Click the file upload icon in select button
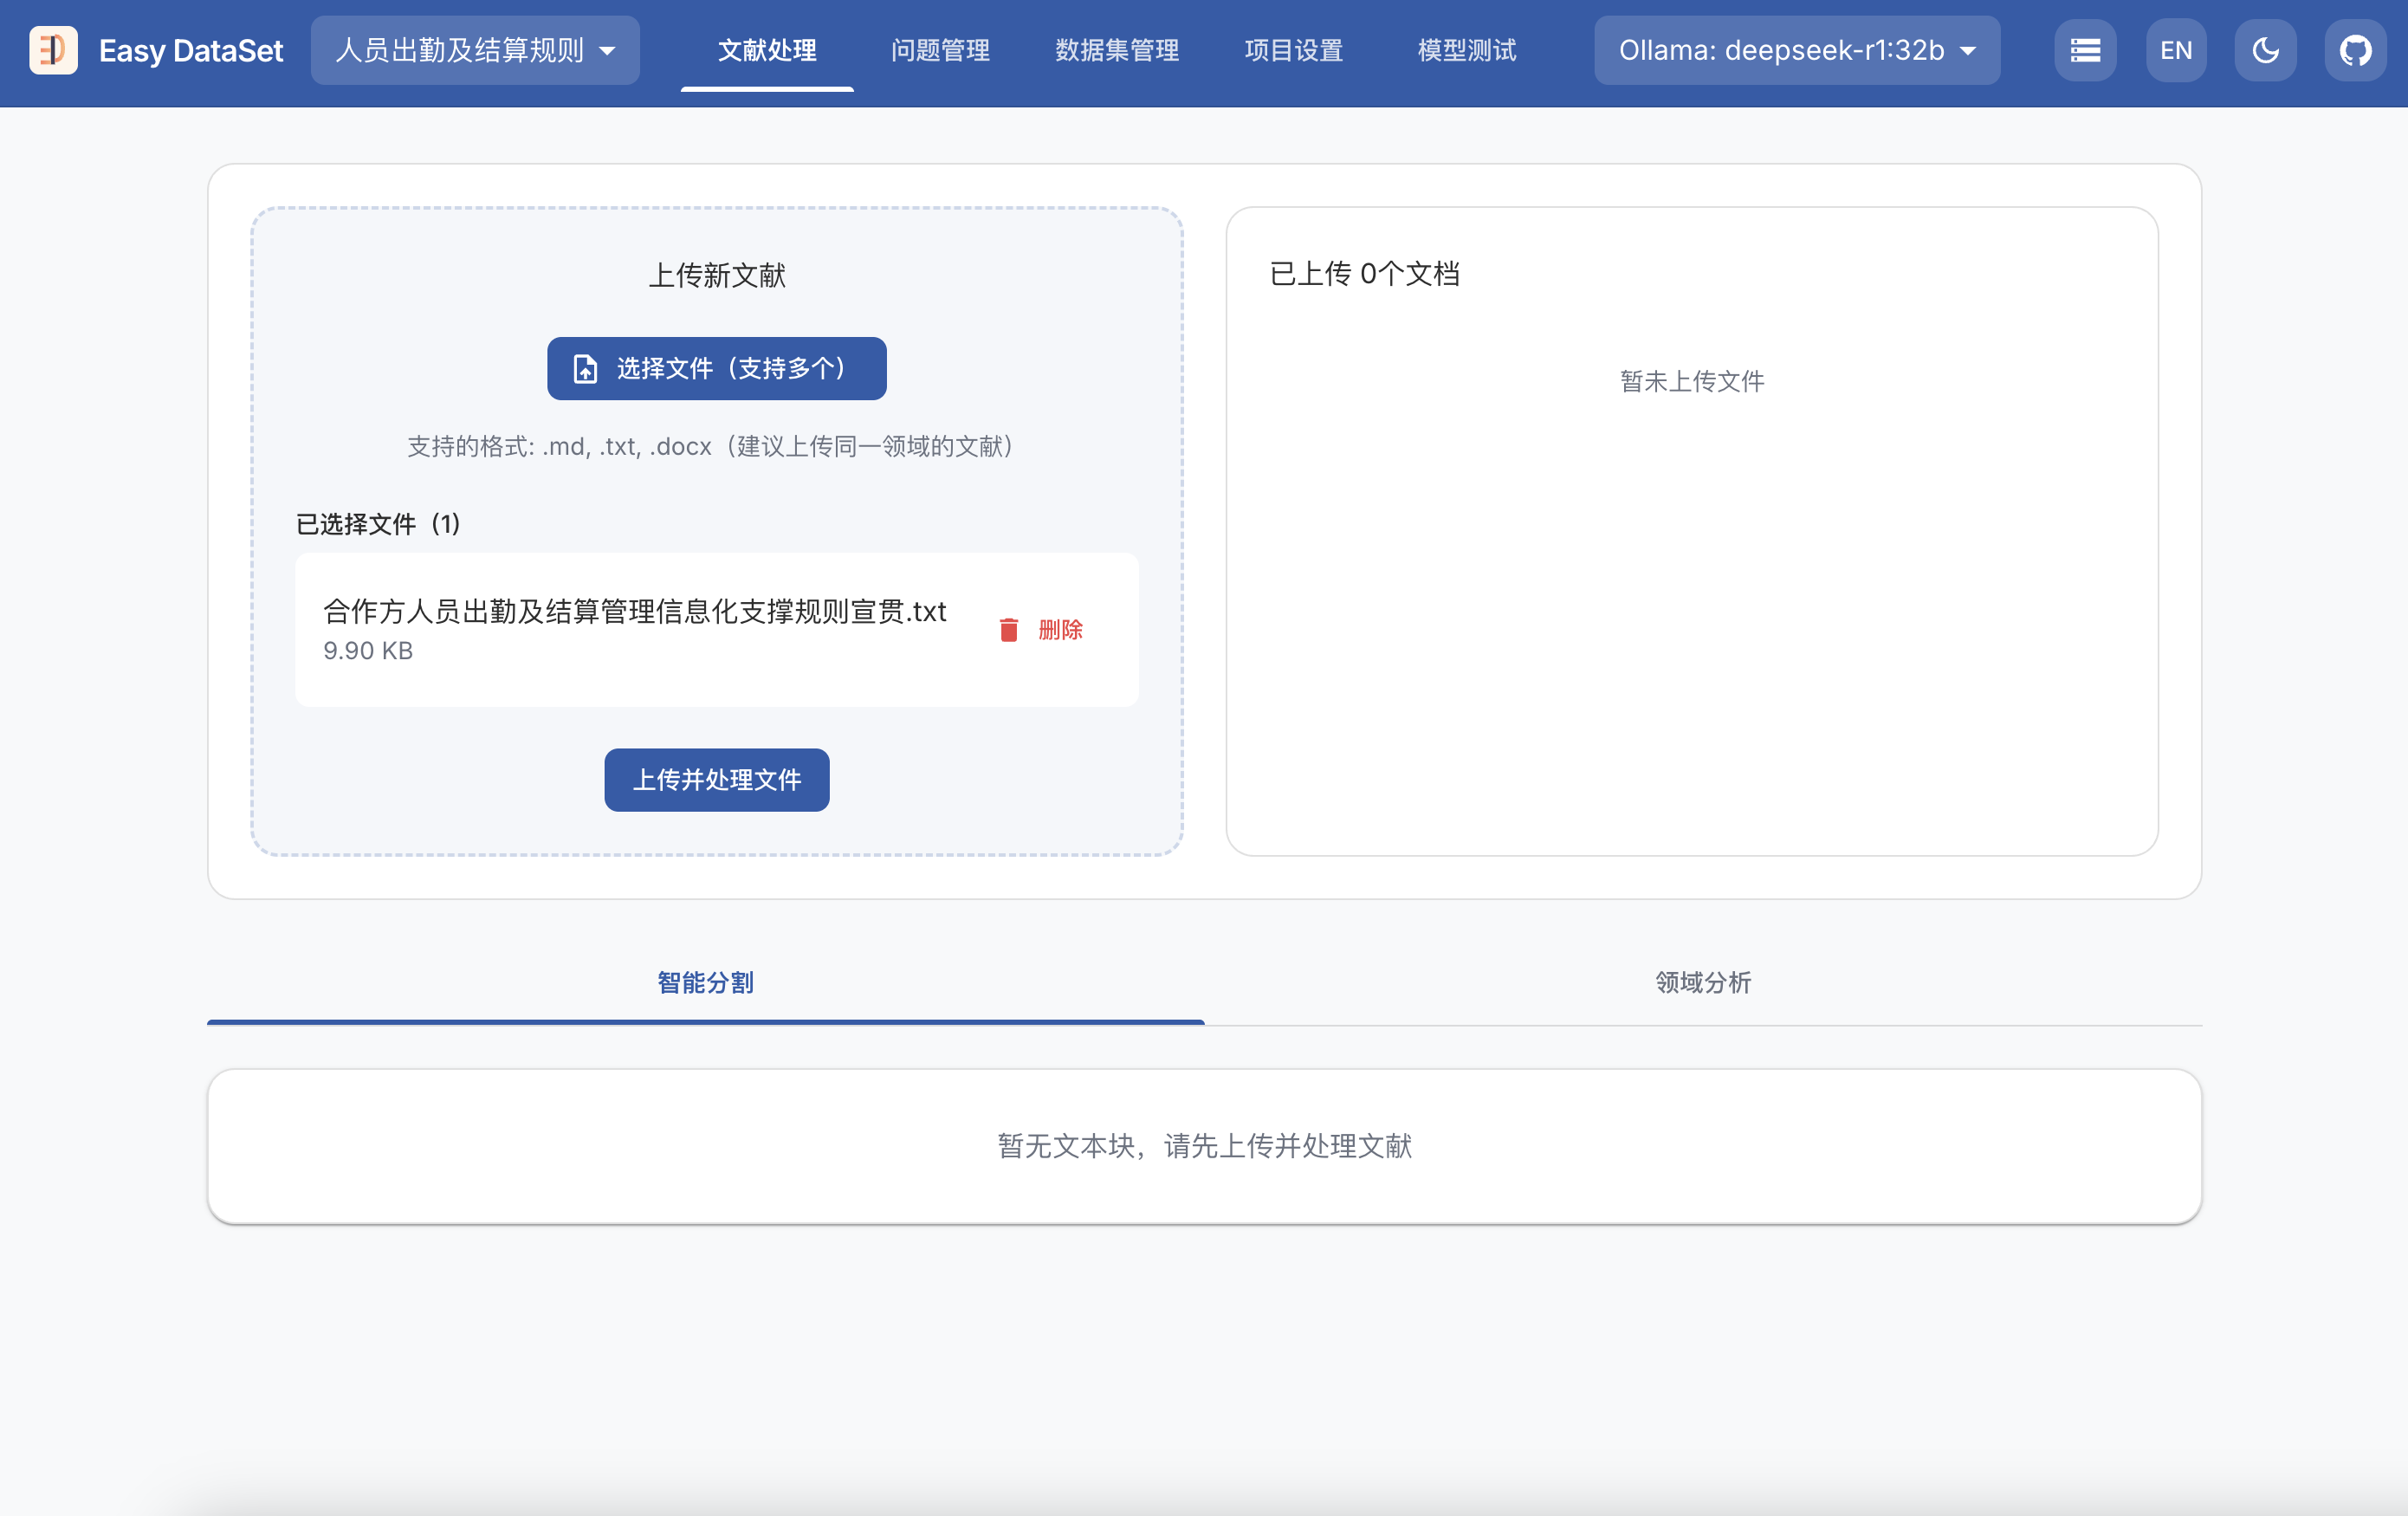The width and height of the screenshot is (2408, 1516). (585, 369)
